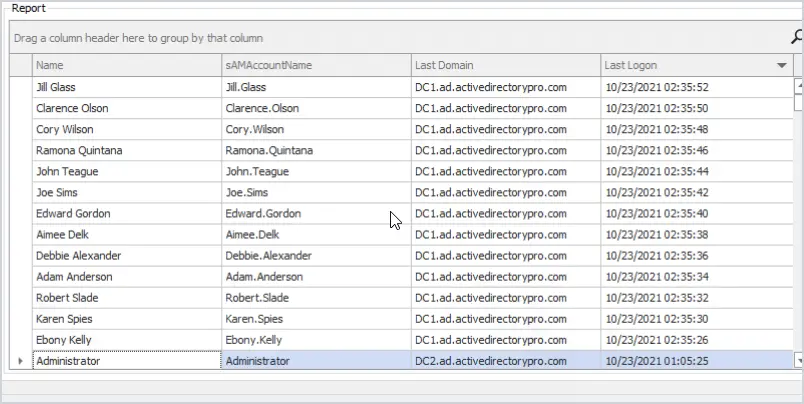Screen dimensions: 804x404
Task: Click John Teague's Last Domain cell
Action: [506, 171]
